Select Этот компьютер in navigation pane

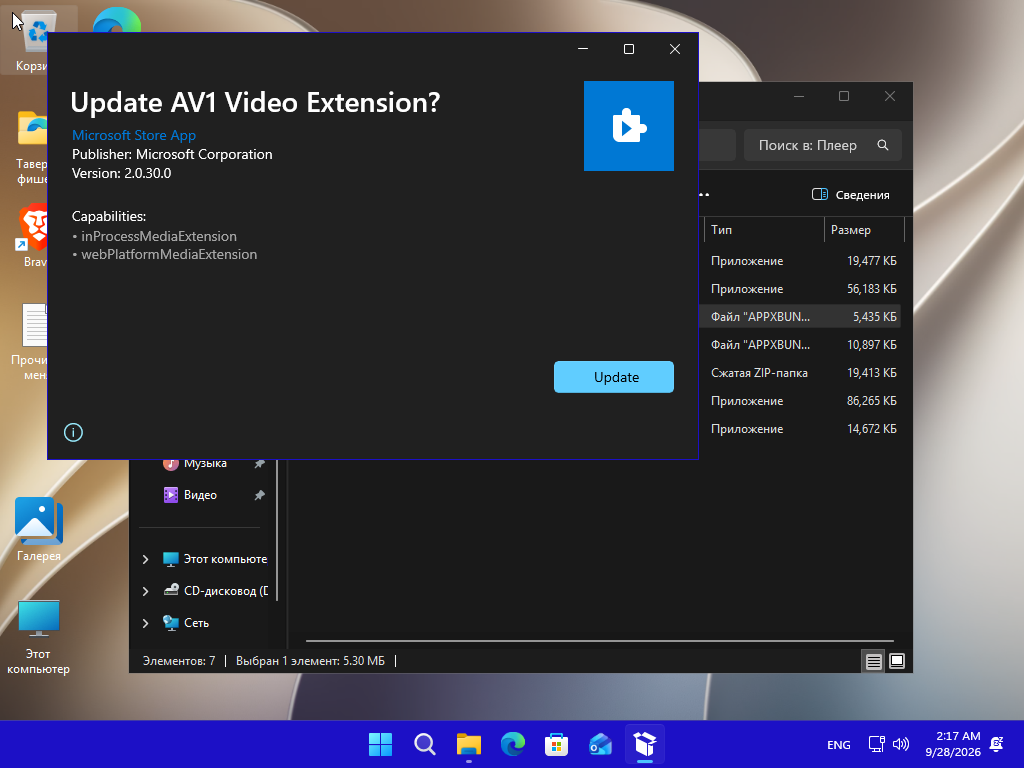coord(215,559)
